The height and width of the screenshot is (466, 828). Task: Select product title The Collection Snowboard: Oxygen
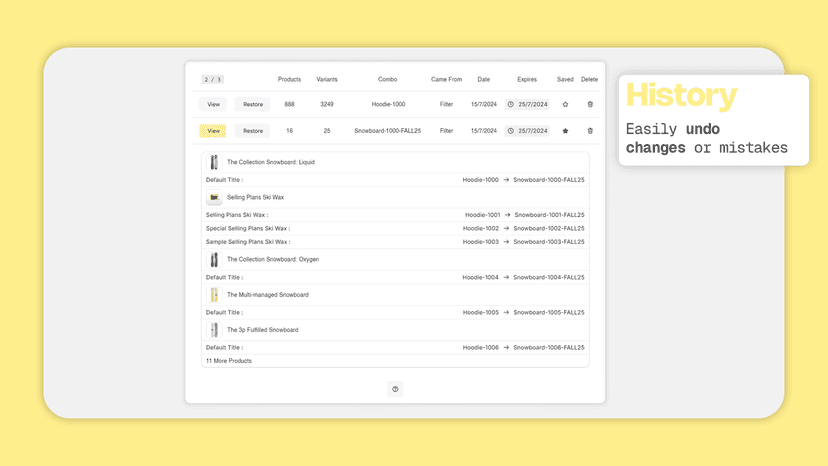[273, 259]
